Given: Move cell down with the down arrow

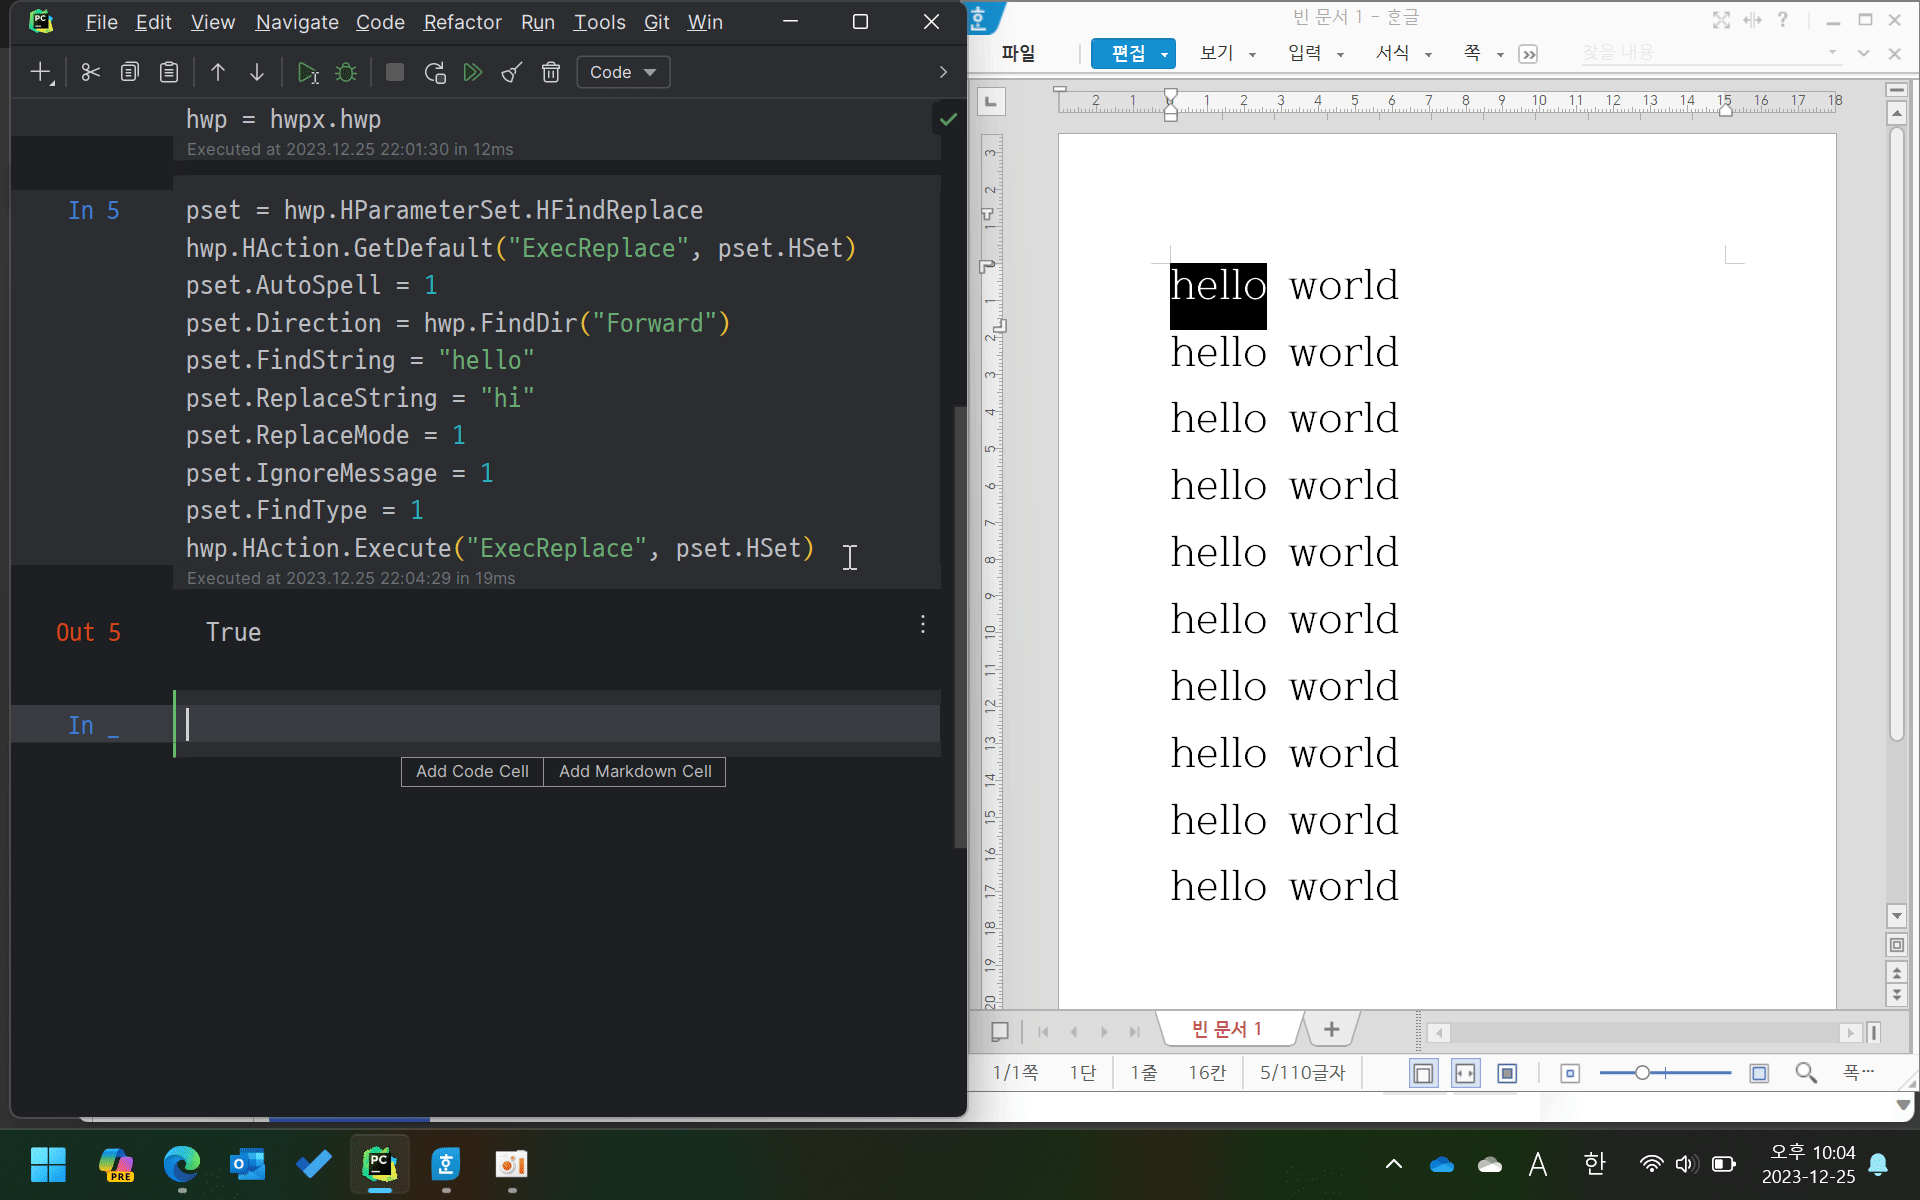Looking at the screenshot, I should pyautogui.click(x=257, y=72).
